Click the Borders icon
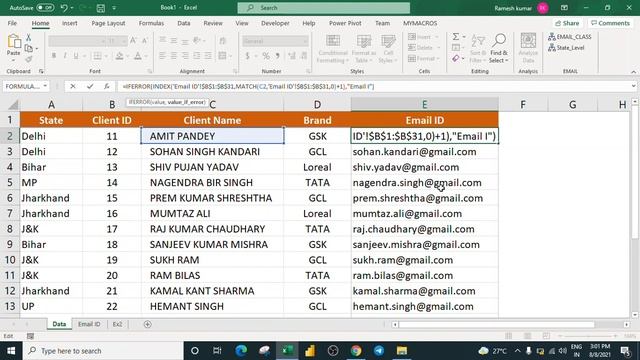The width and height of the screenshot is (640, 360). pyautogui.click(x=97, y=56)
